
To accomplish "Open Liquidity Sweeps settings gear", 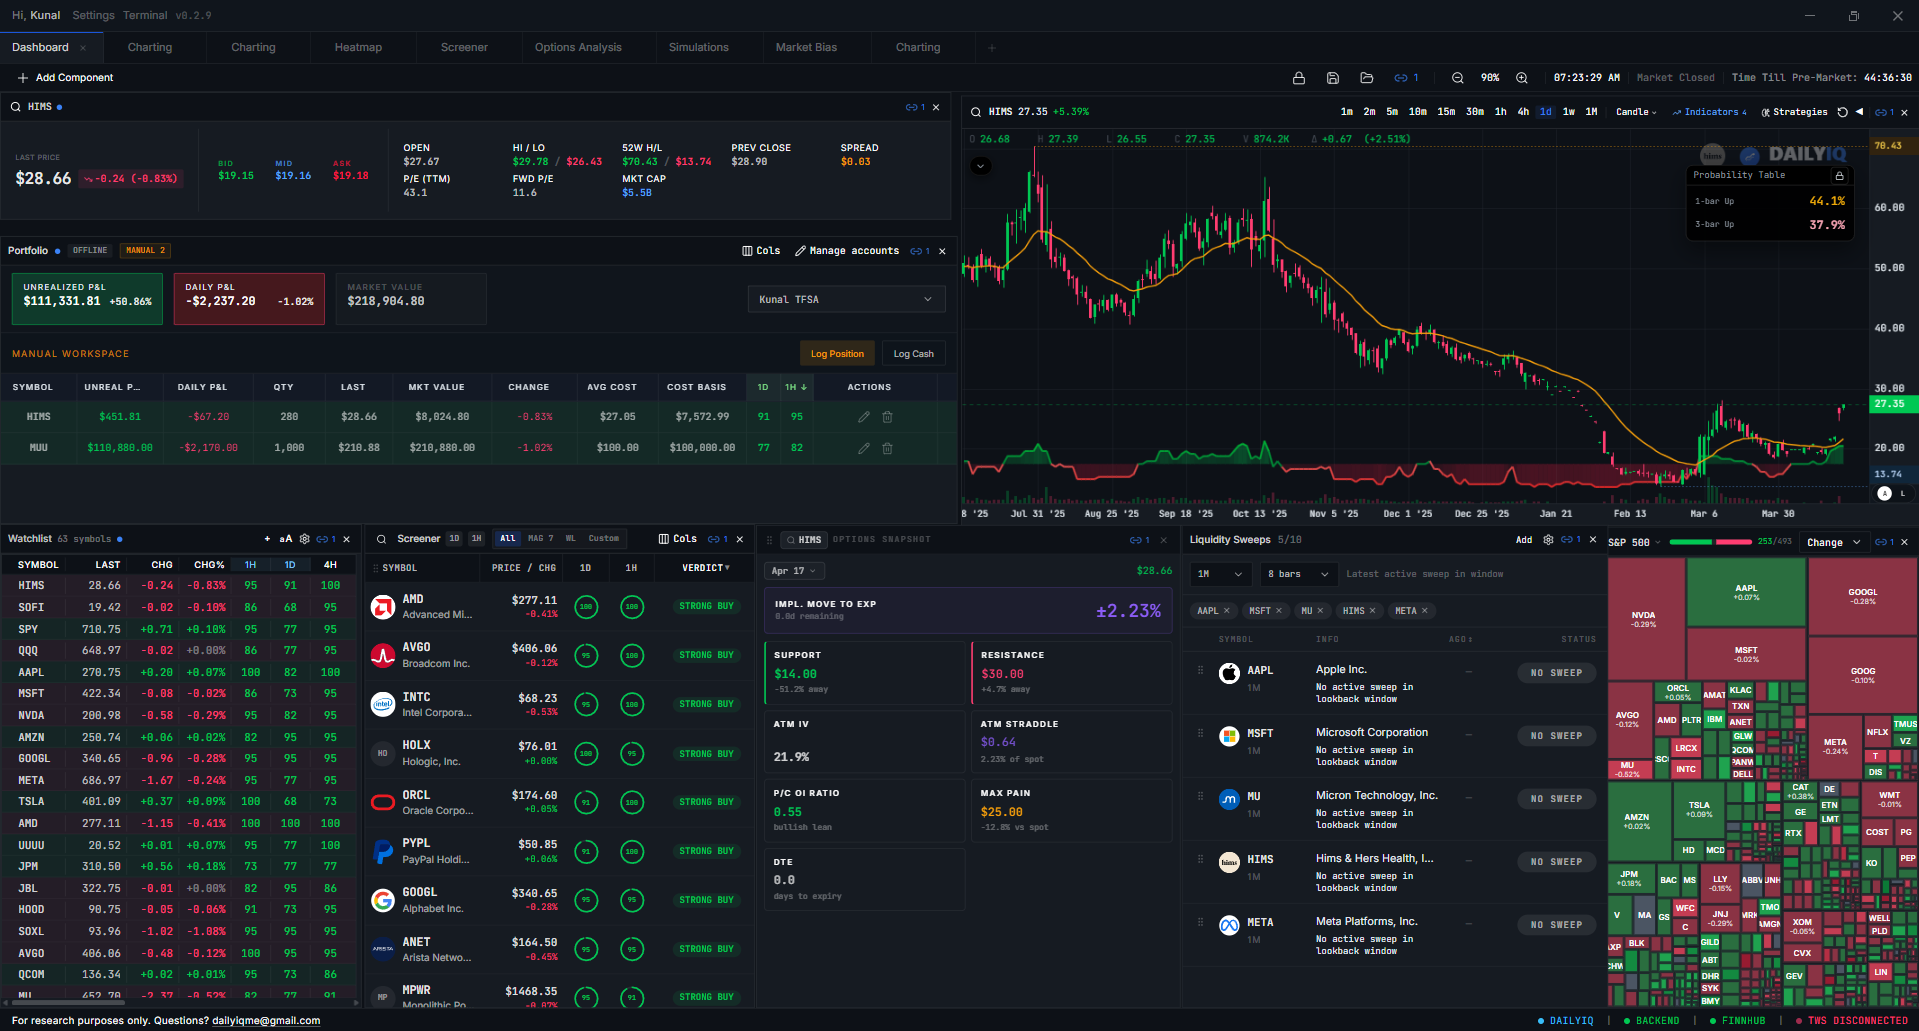I will 1548,540.
